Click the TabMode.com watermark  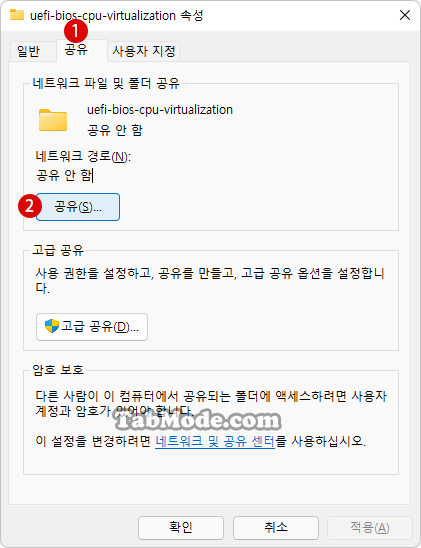coord(198,420)
